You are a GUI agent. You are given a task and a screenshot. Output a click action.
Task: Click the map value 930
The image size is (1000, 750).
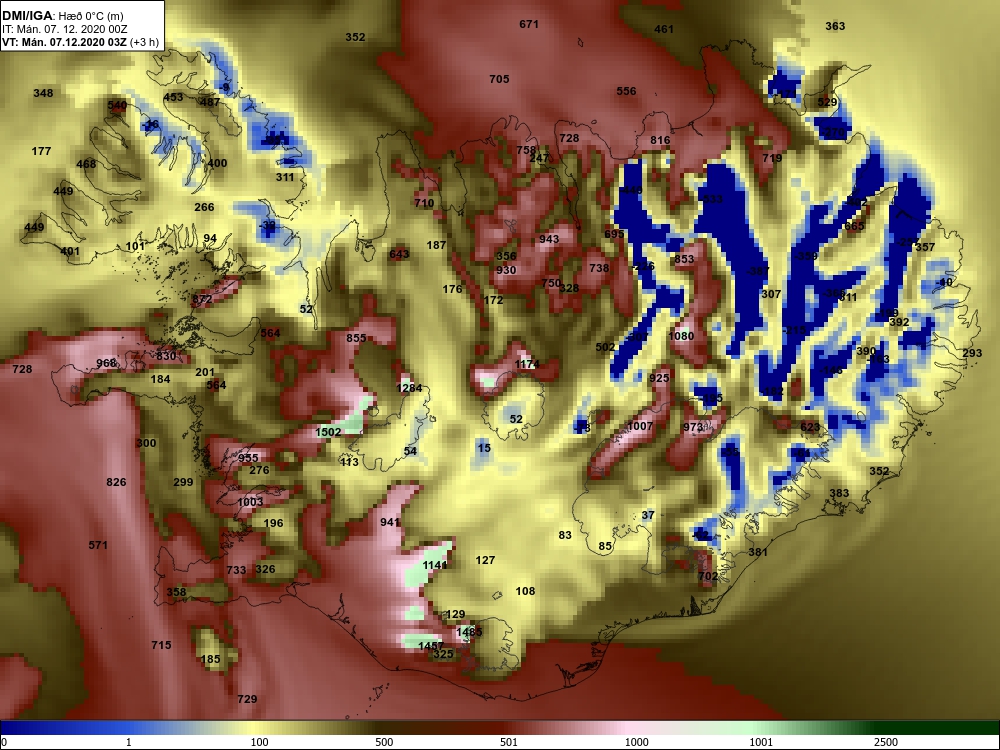[x=506, y=270]
